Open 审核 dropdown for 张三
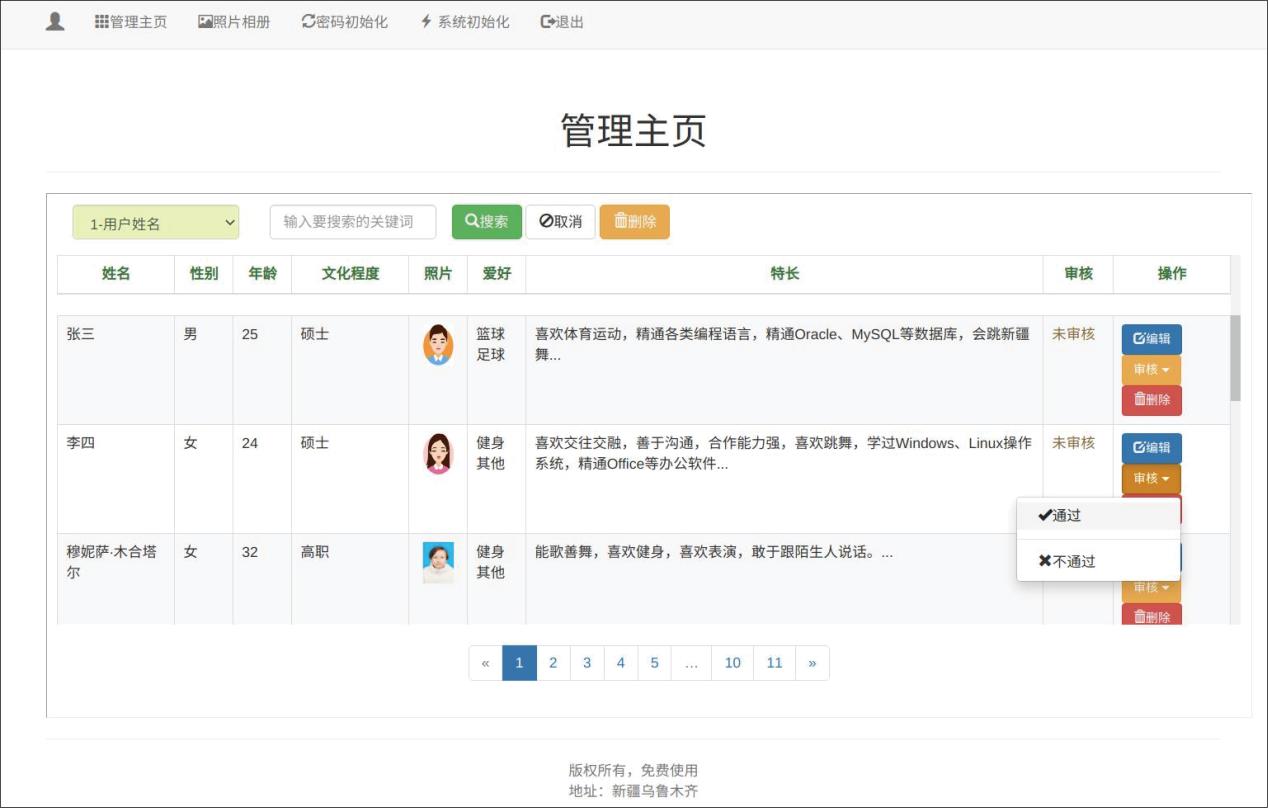Image resolution: width=1268 pixels, height=808 pixels. tap(1151, 370)
